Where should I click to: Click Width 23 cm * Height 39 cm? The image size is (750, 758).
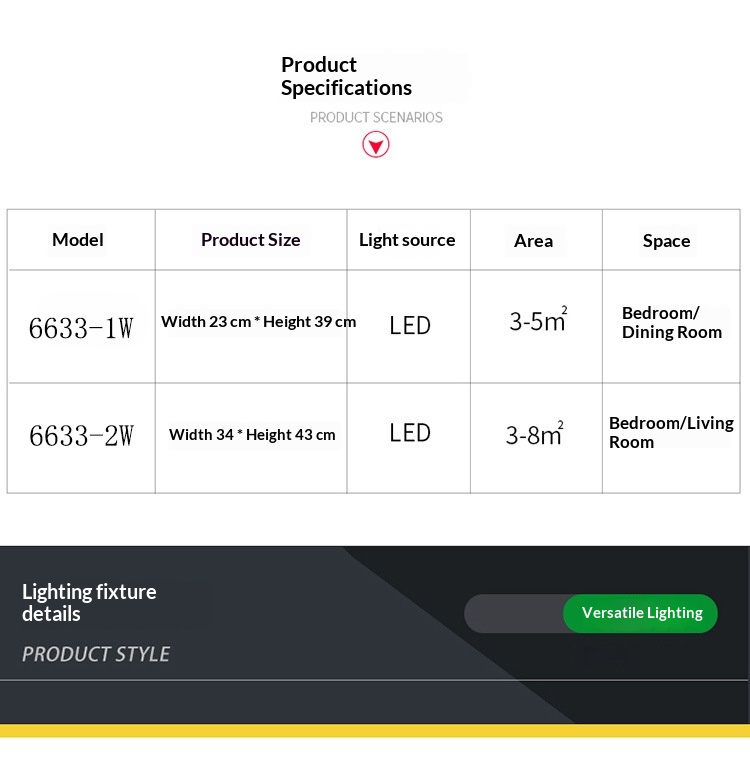tap(258, 321)
